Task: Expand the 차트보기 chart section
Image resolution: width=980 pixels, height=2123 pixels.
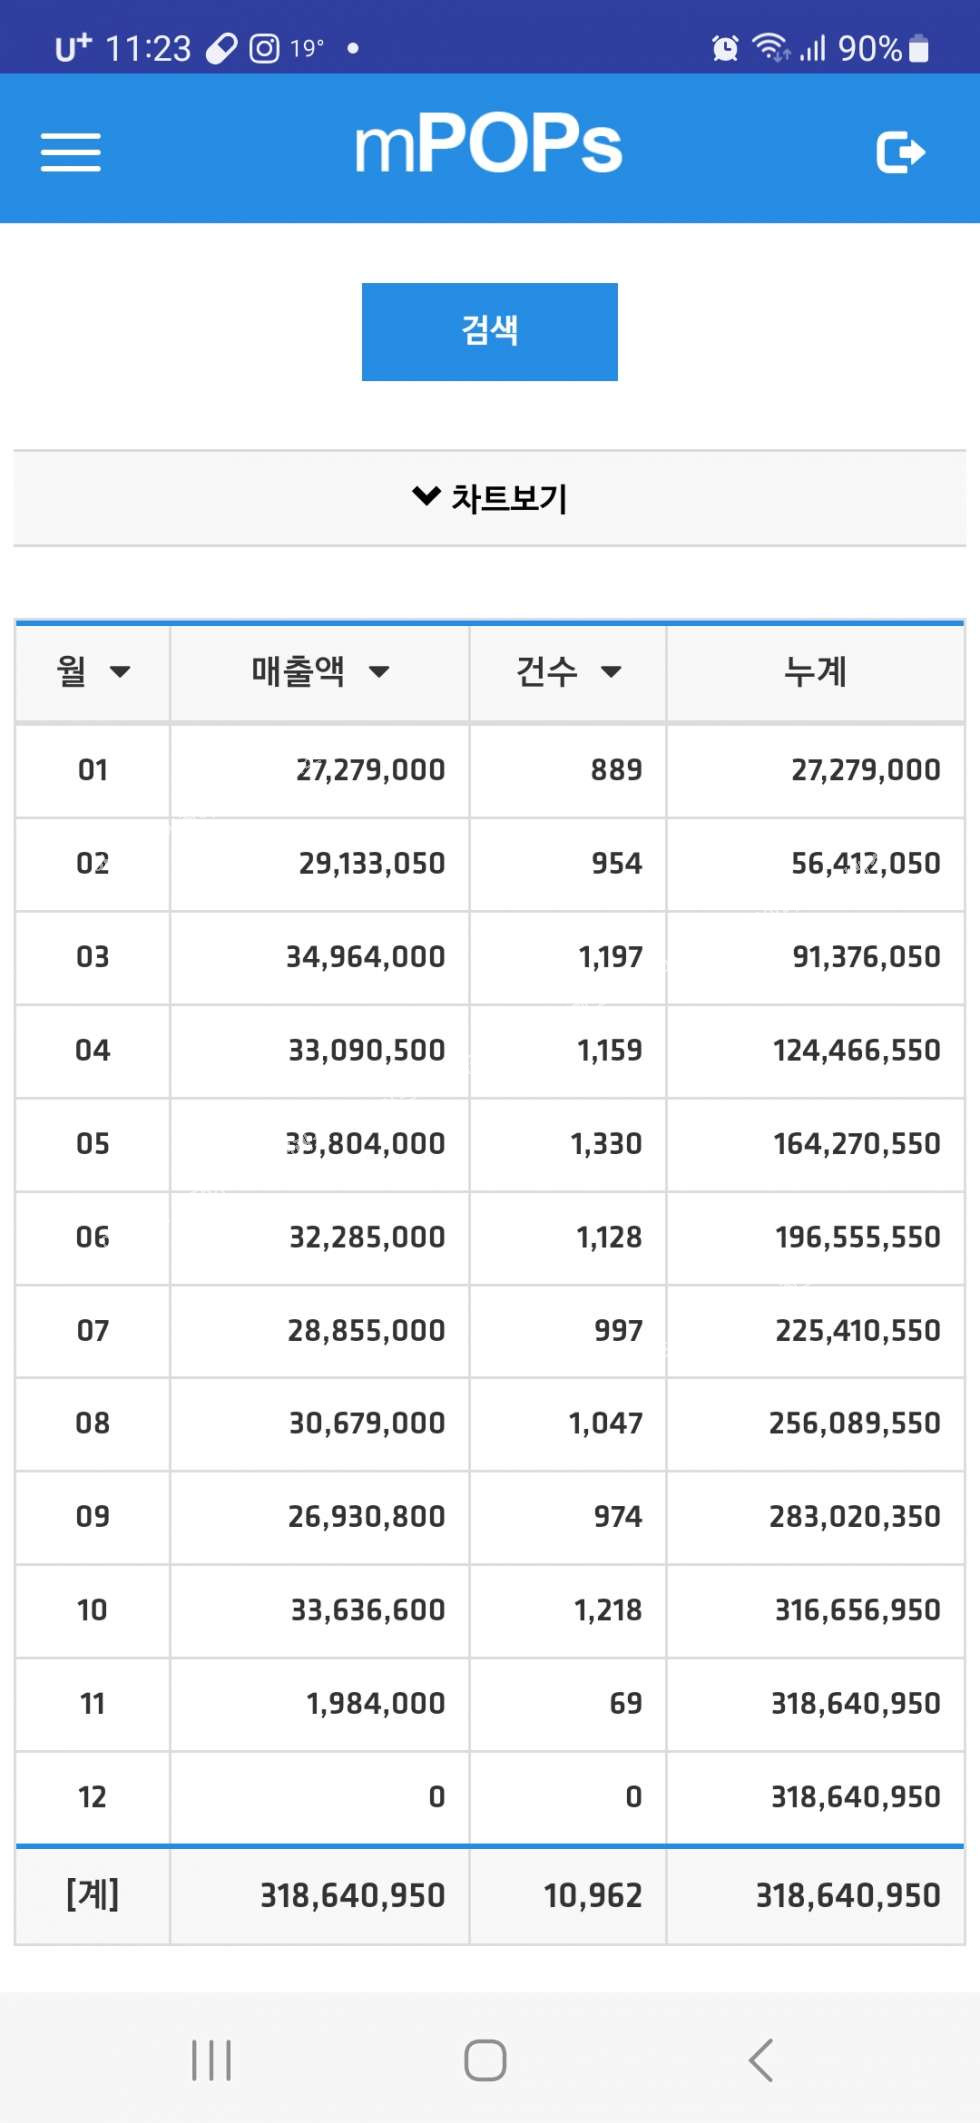Action: [x=489, y=498]
